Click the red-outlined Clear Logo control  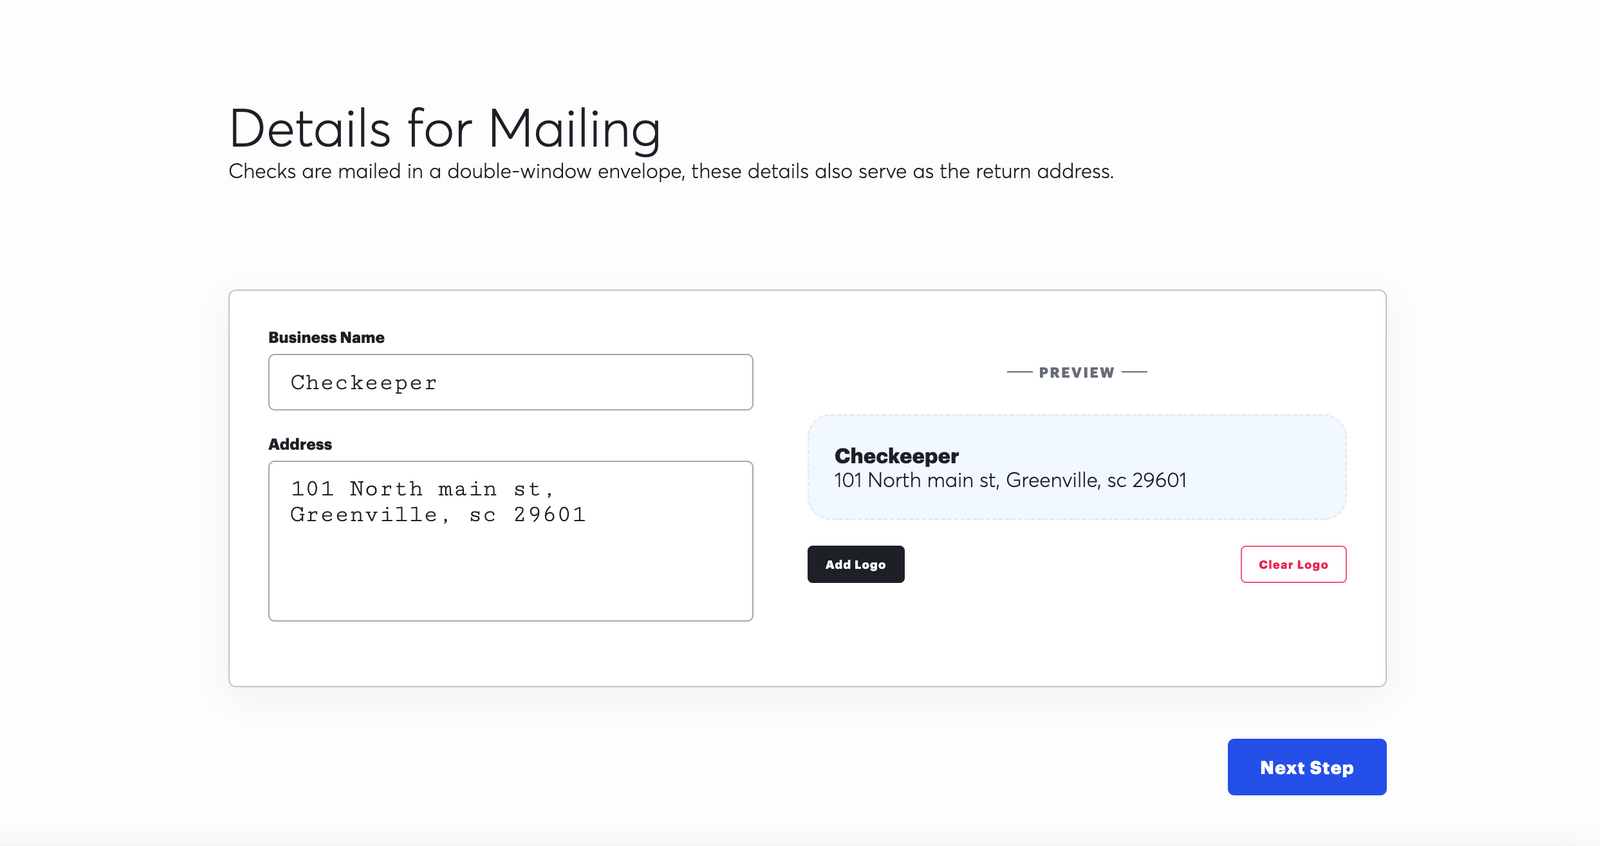(1293, 564)
